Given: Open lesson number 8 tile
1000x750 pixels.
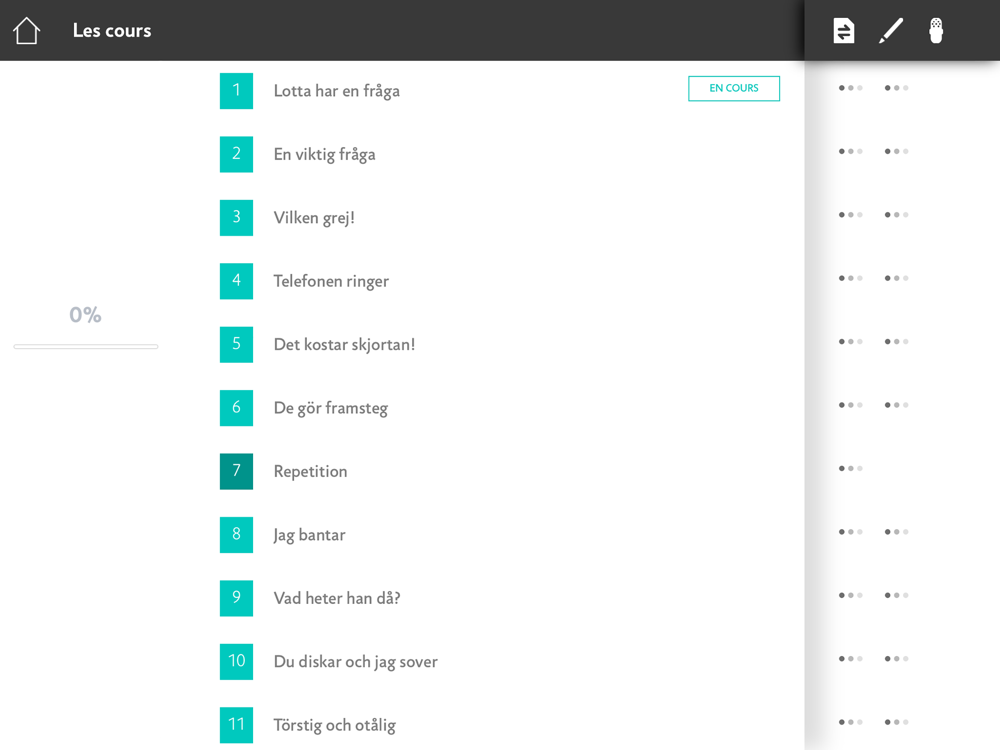Looking at the screenshot, I should 237,534.
